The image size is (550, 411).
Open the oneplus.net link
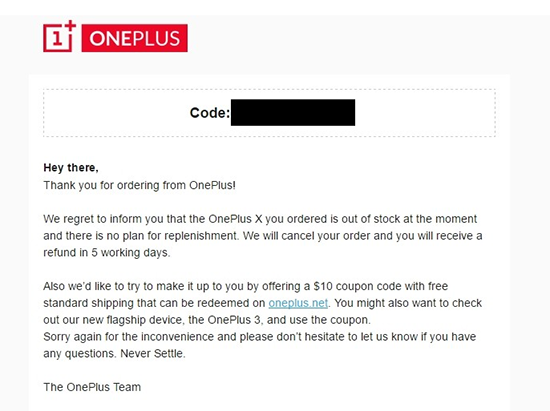[298, 303]
